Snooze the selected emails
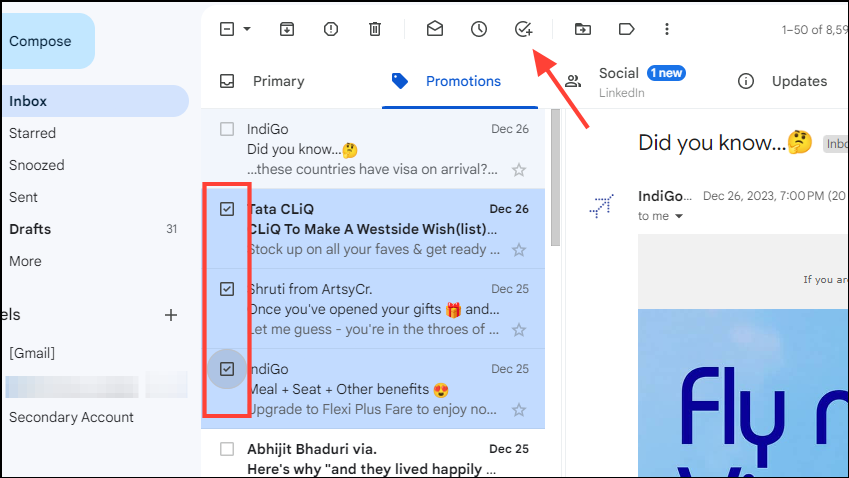This screenshot has width=849, height=478. tap(479, 29)
